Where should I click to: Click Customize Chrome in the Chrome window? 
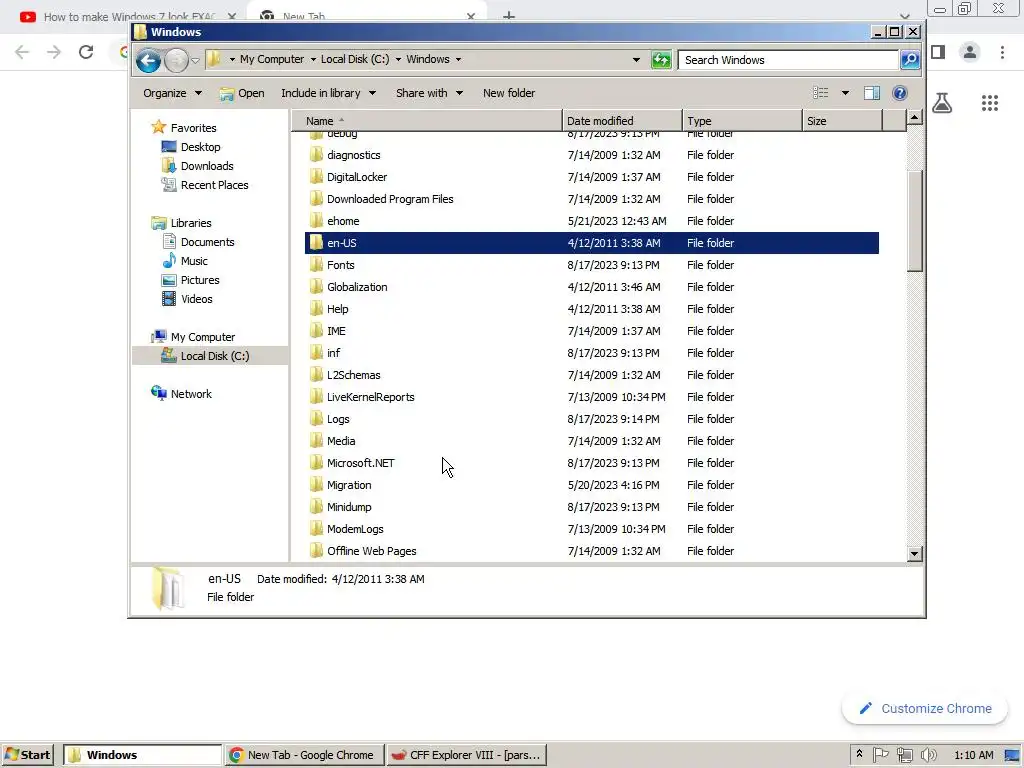925,709
